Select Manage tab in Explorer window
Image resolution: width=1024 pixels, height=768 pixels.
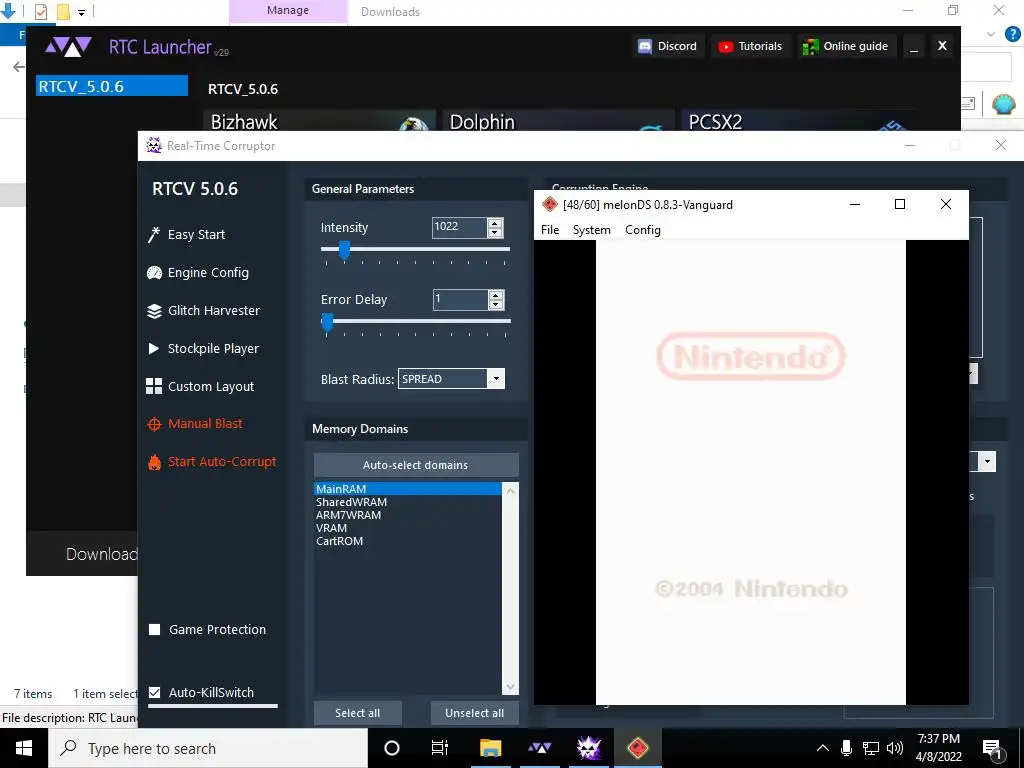point(288,11)
